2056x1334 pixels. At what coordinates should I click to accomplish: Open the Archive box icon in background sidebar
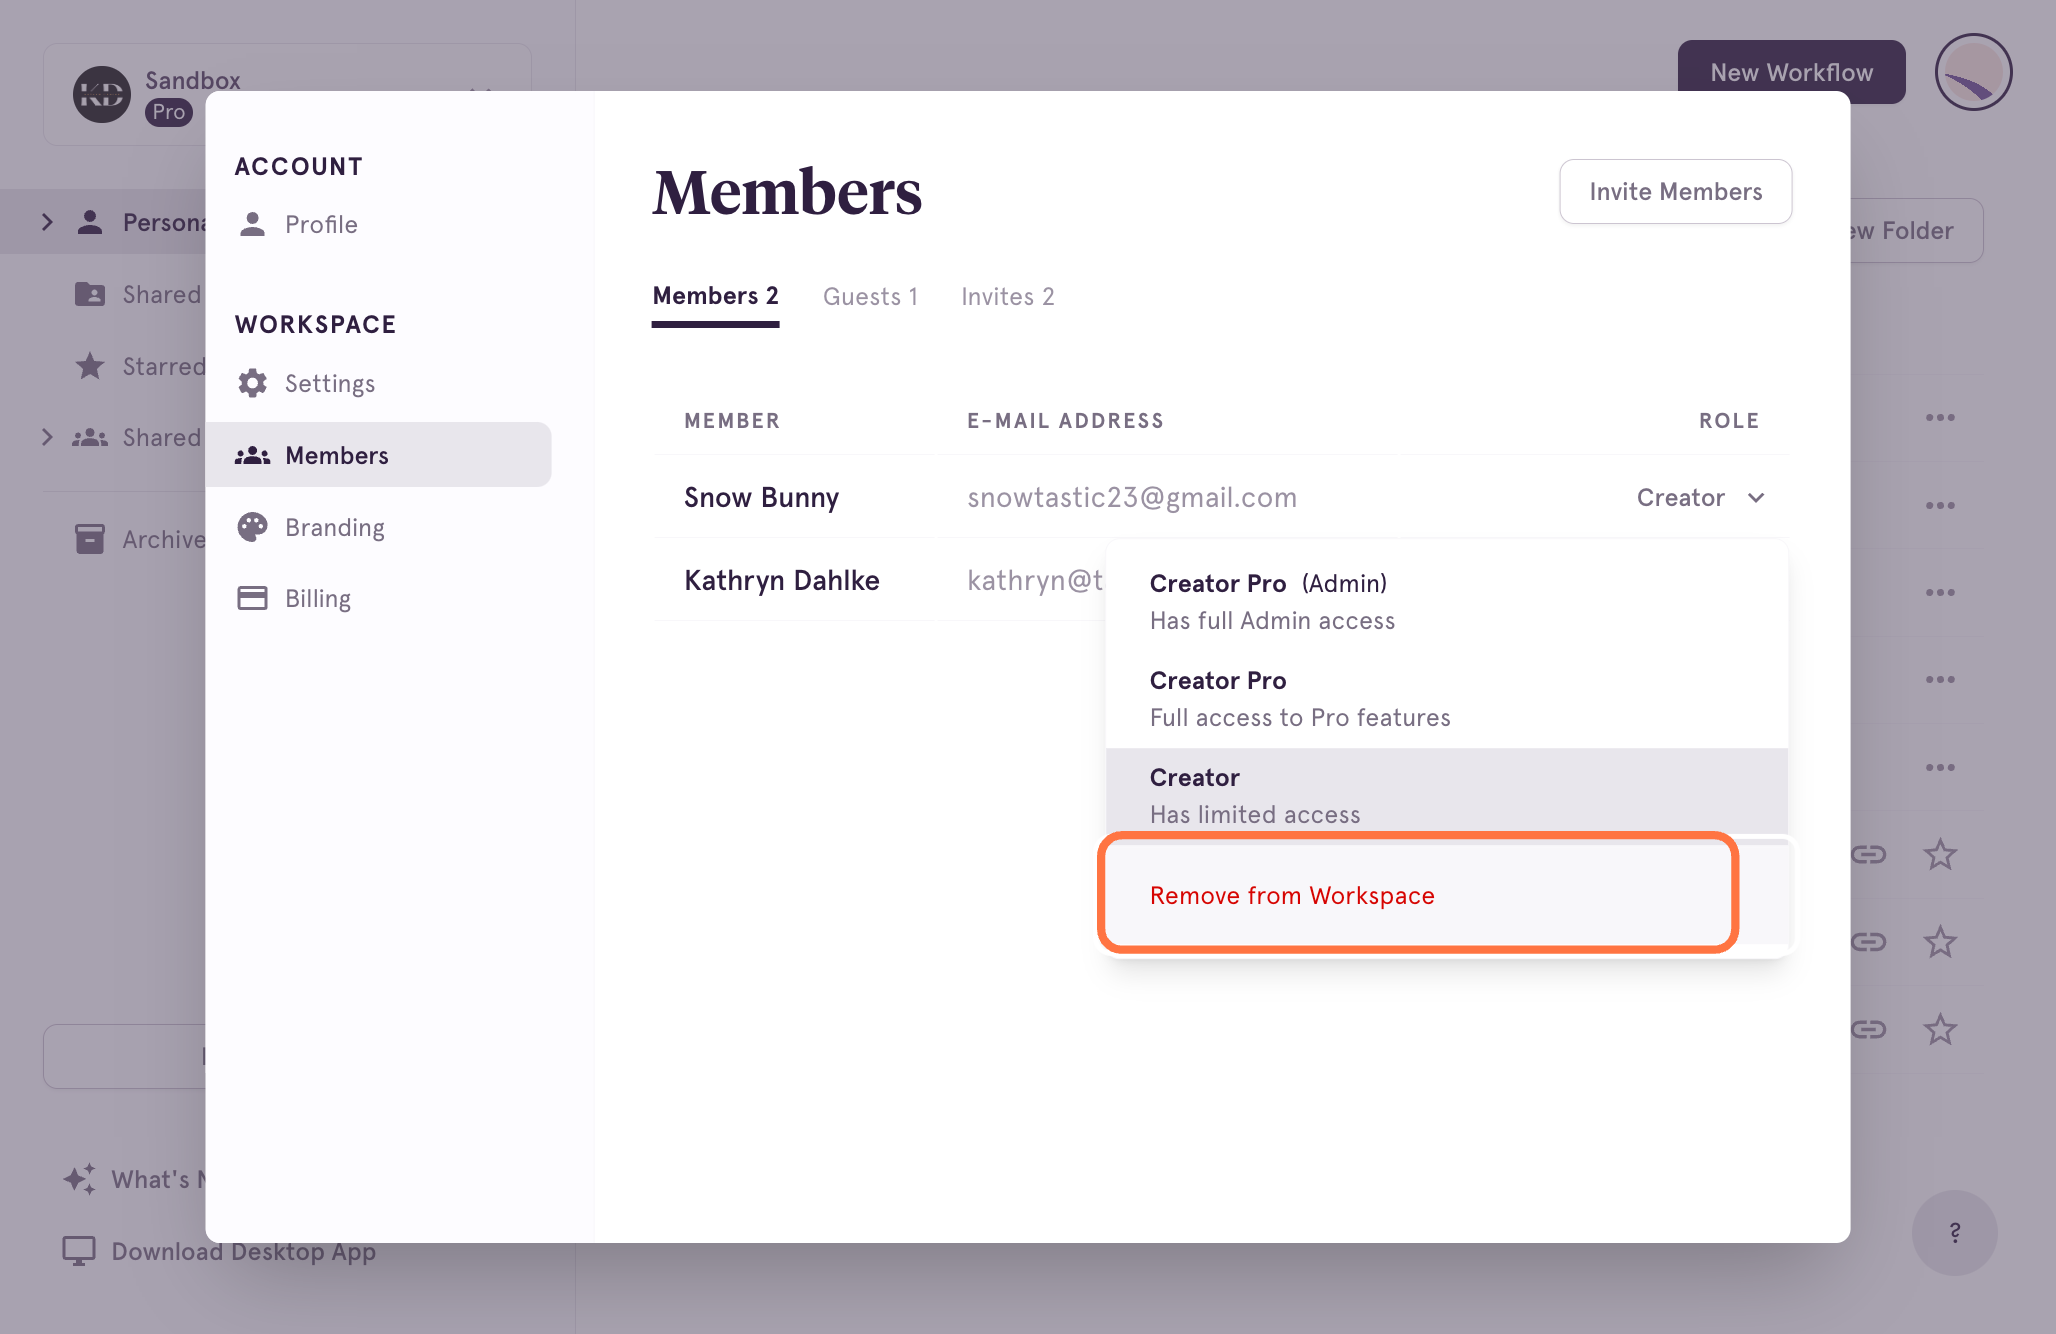tap(90, 539)
